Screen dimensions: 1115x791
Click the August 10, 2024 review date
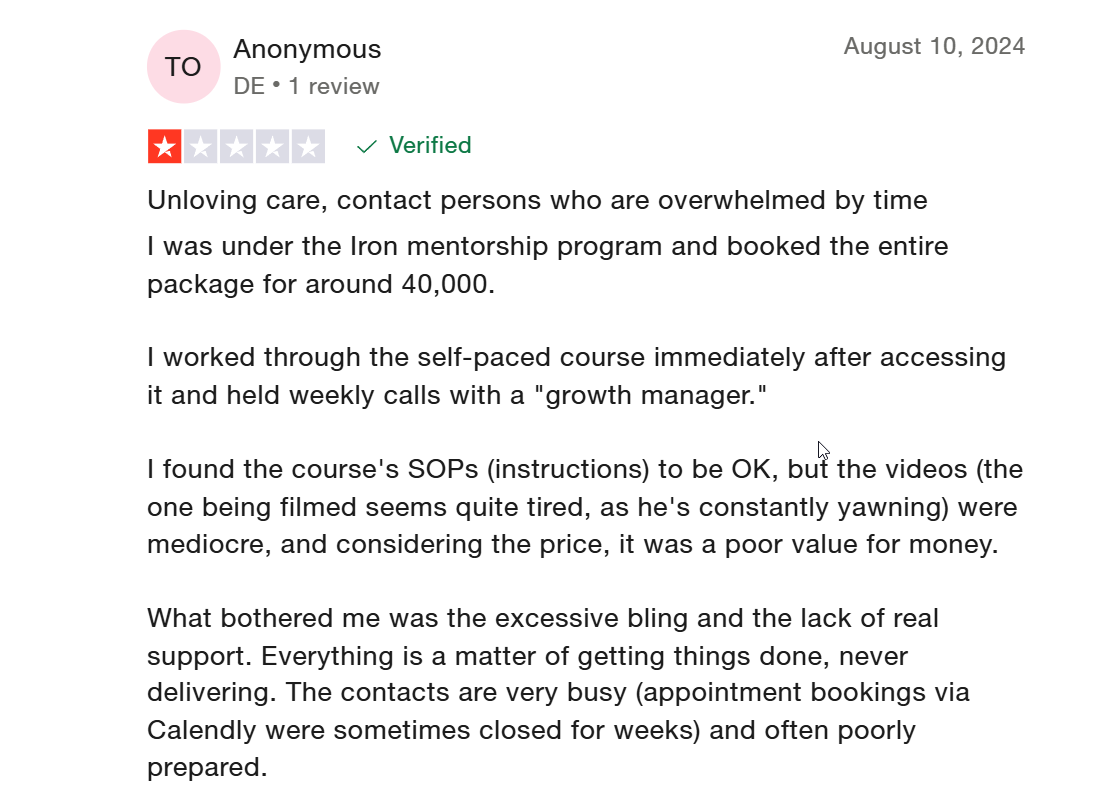click(x=934, y=46)
